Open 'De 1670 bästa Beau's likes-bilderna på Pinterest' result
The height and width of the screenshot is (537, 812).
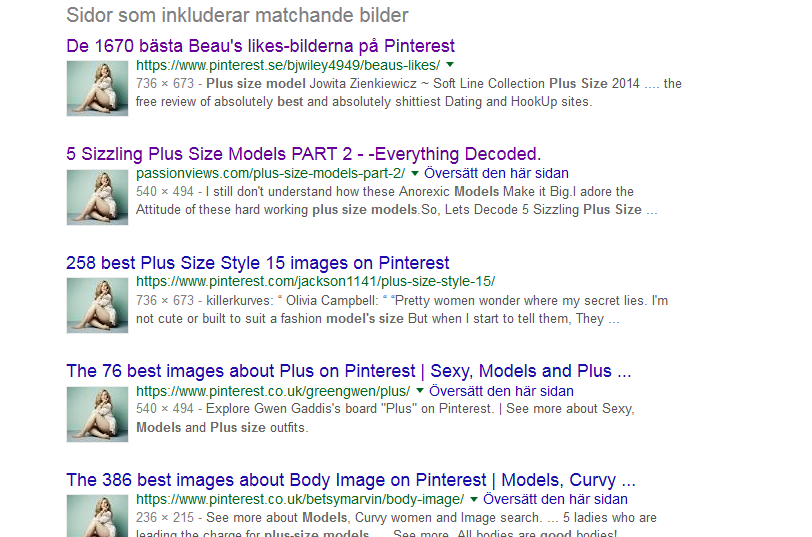(260, 46)
